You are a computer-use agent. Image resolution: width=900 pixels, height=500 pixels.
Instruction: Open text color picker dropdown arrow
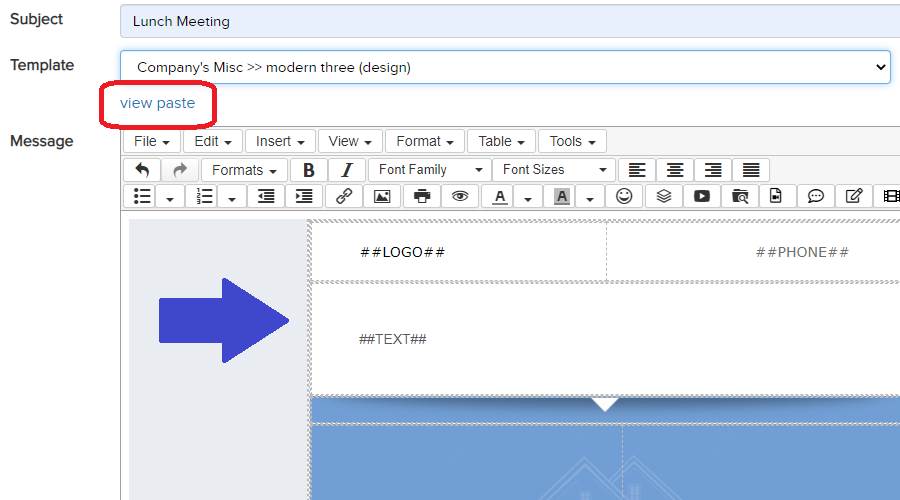tap(528, 199)
